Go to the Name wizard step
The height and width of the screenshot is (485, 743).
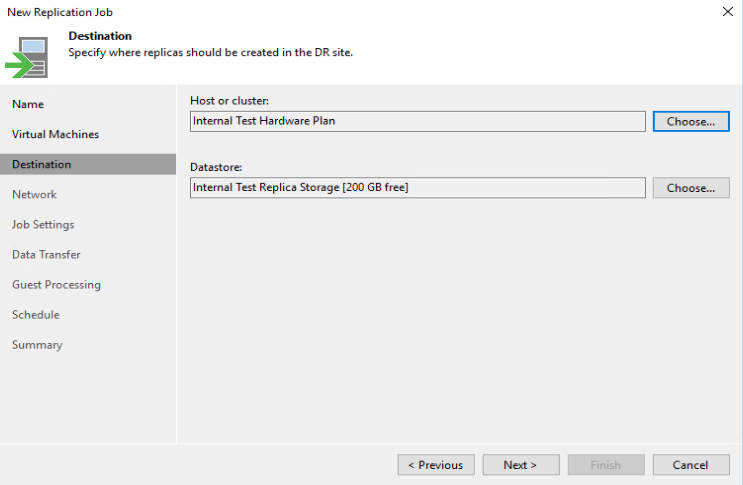[28, 104]
